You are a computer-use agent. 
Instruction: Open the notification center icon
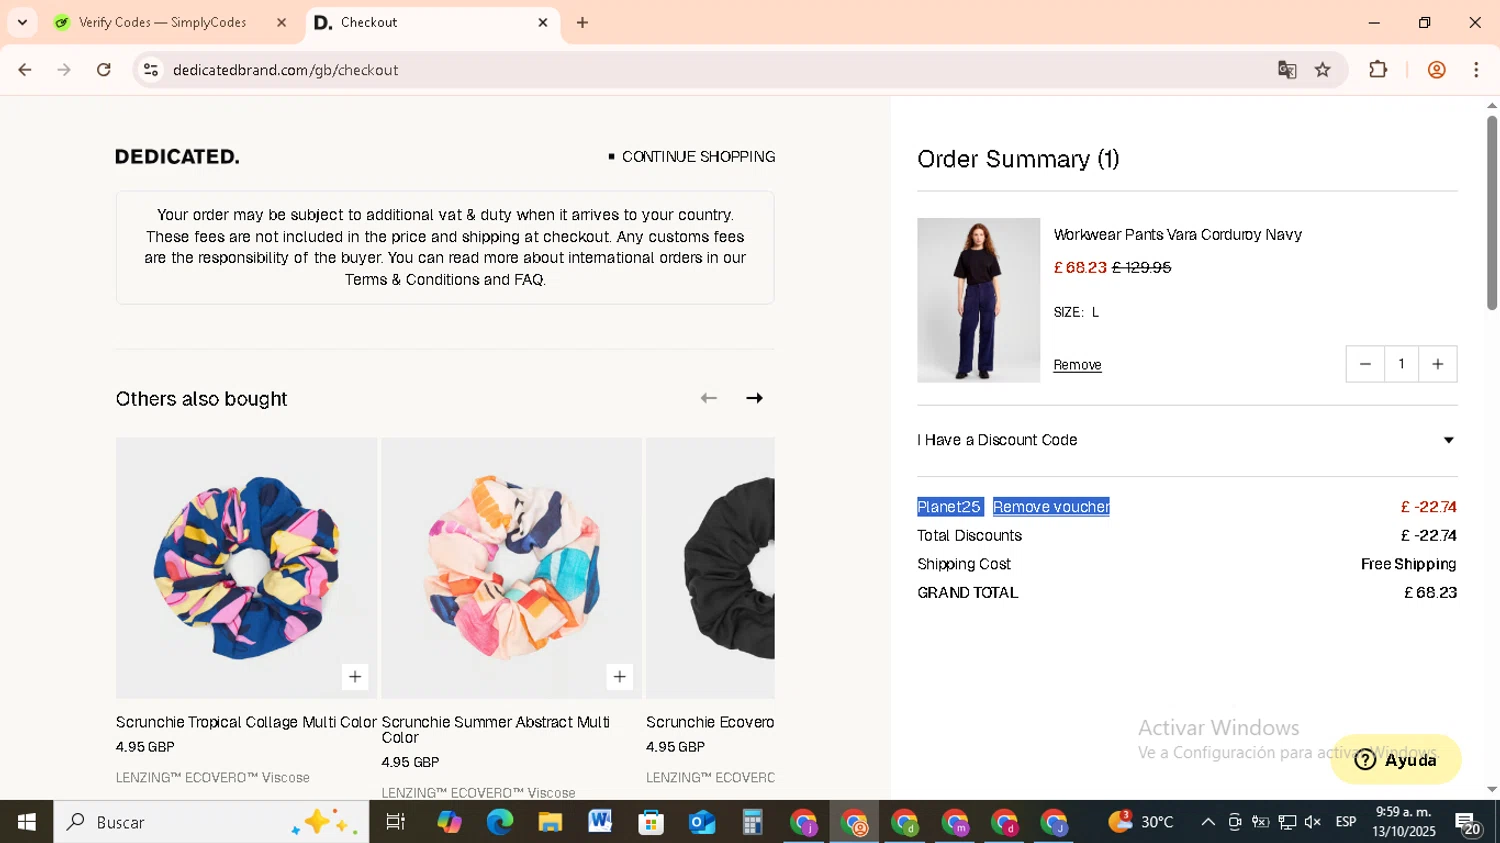tap(1469, 823)
